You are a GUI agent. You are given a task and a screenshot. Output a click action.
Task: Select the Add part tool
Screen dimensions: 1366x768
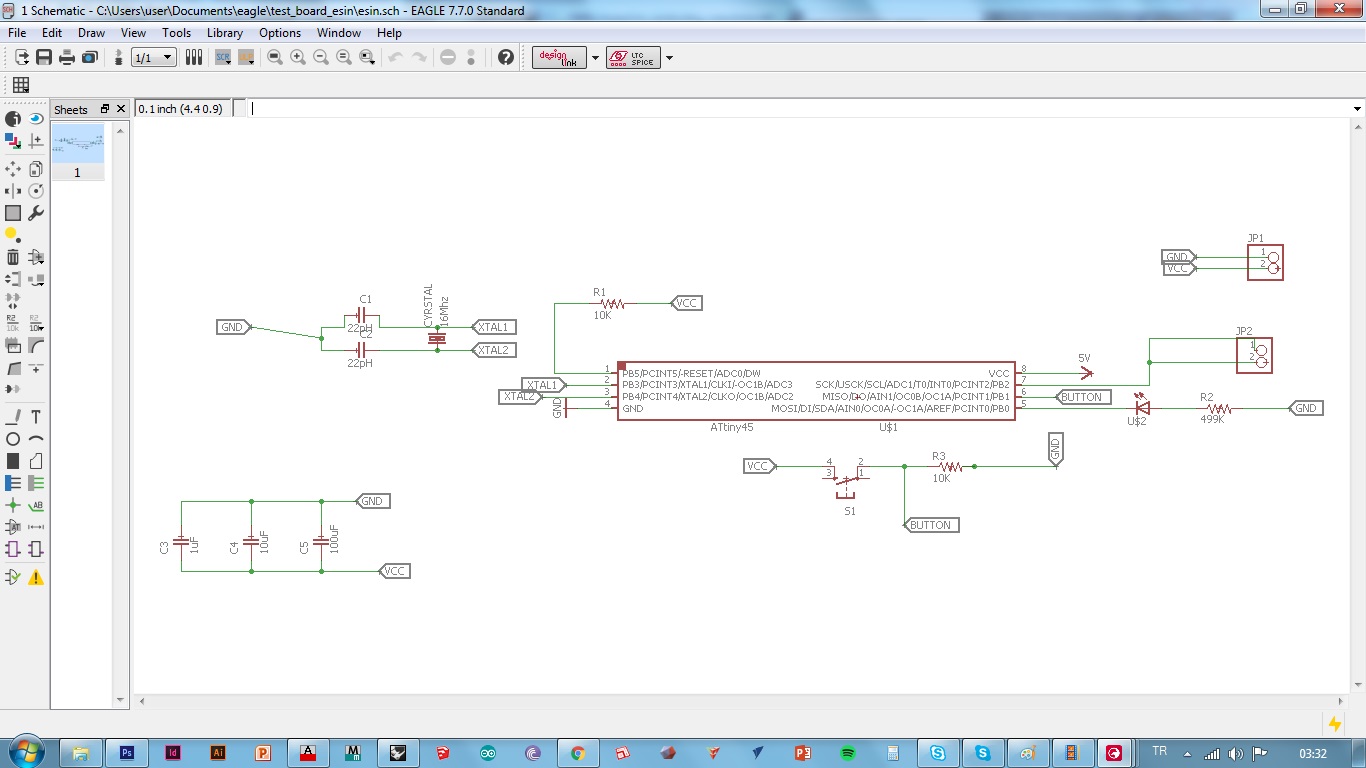pyautogui.click(x=36, y=257)
